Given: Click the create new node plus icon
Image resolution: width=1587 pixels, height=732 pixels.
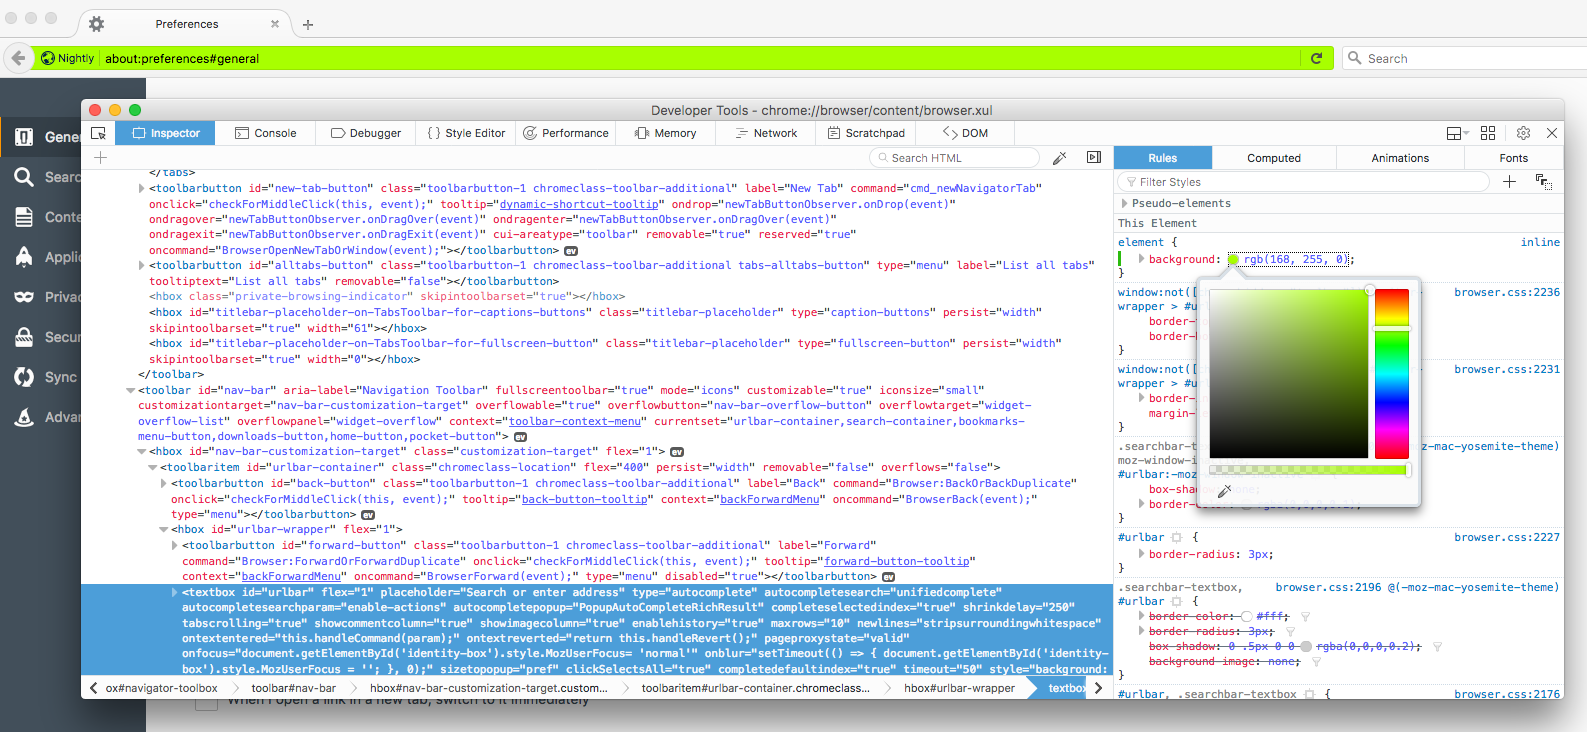Looking at the screenshot, I should tap(100, 158).
